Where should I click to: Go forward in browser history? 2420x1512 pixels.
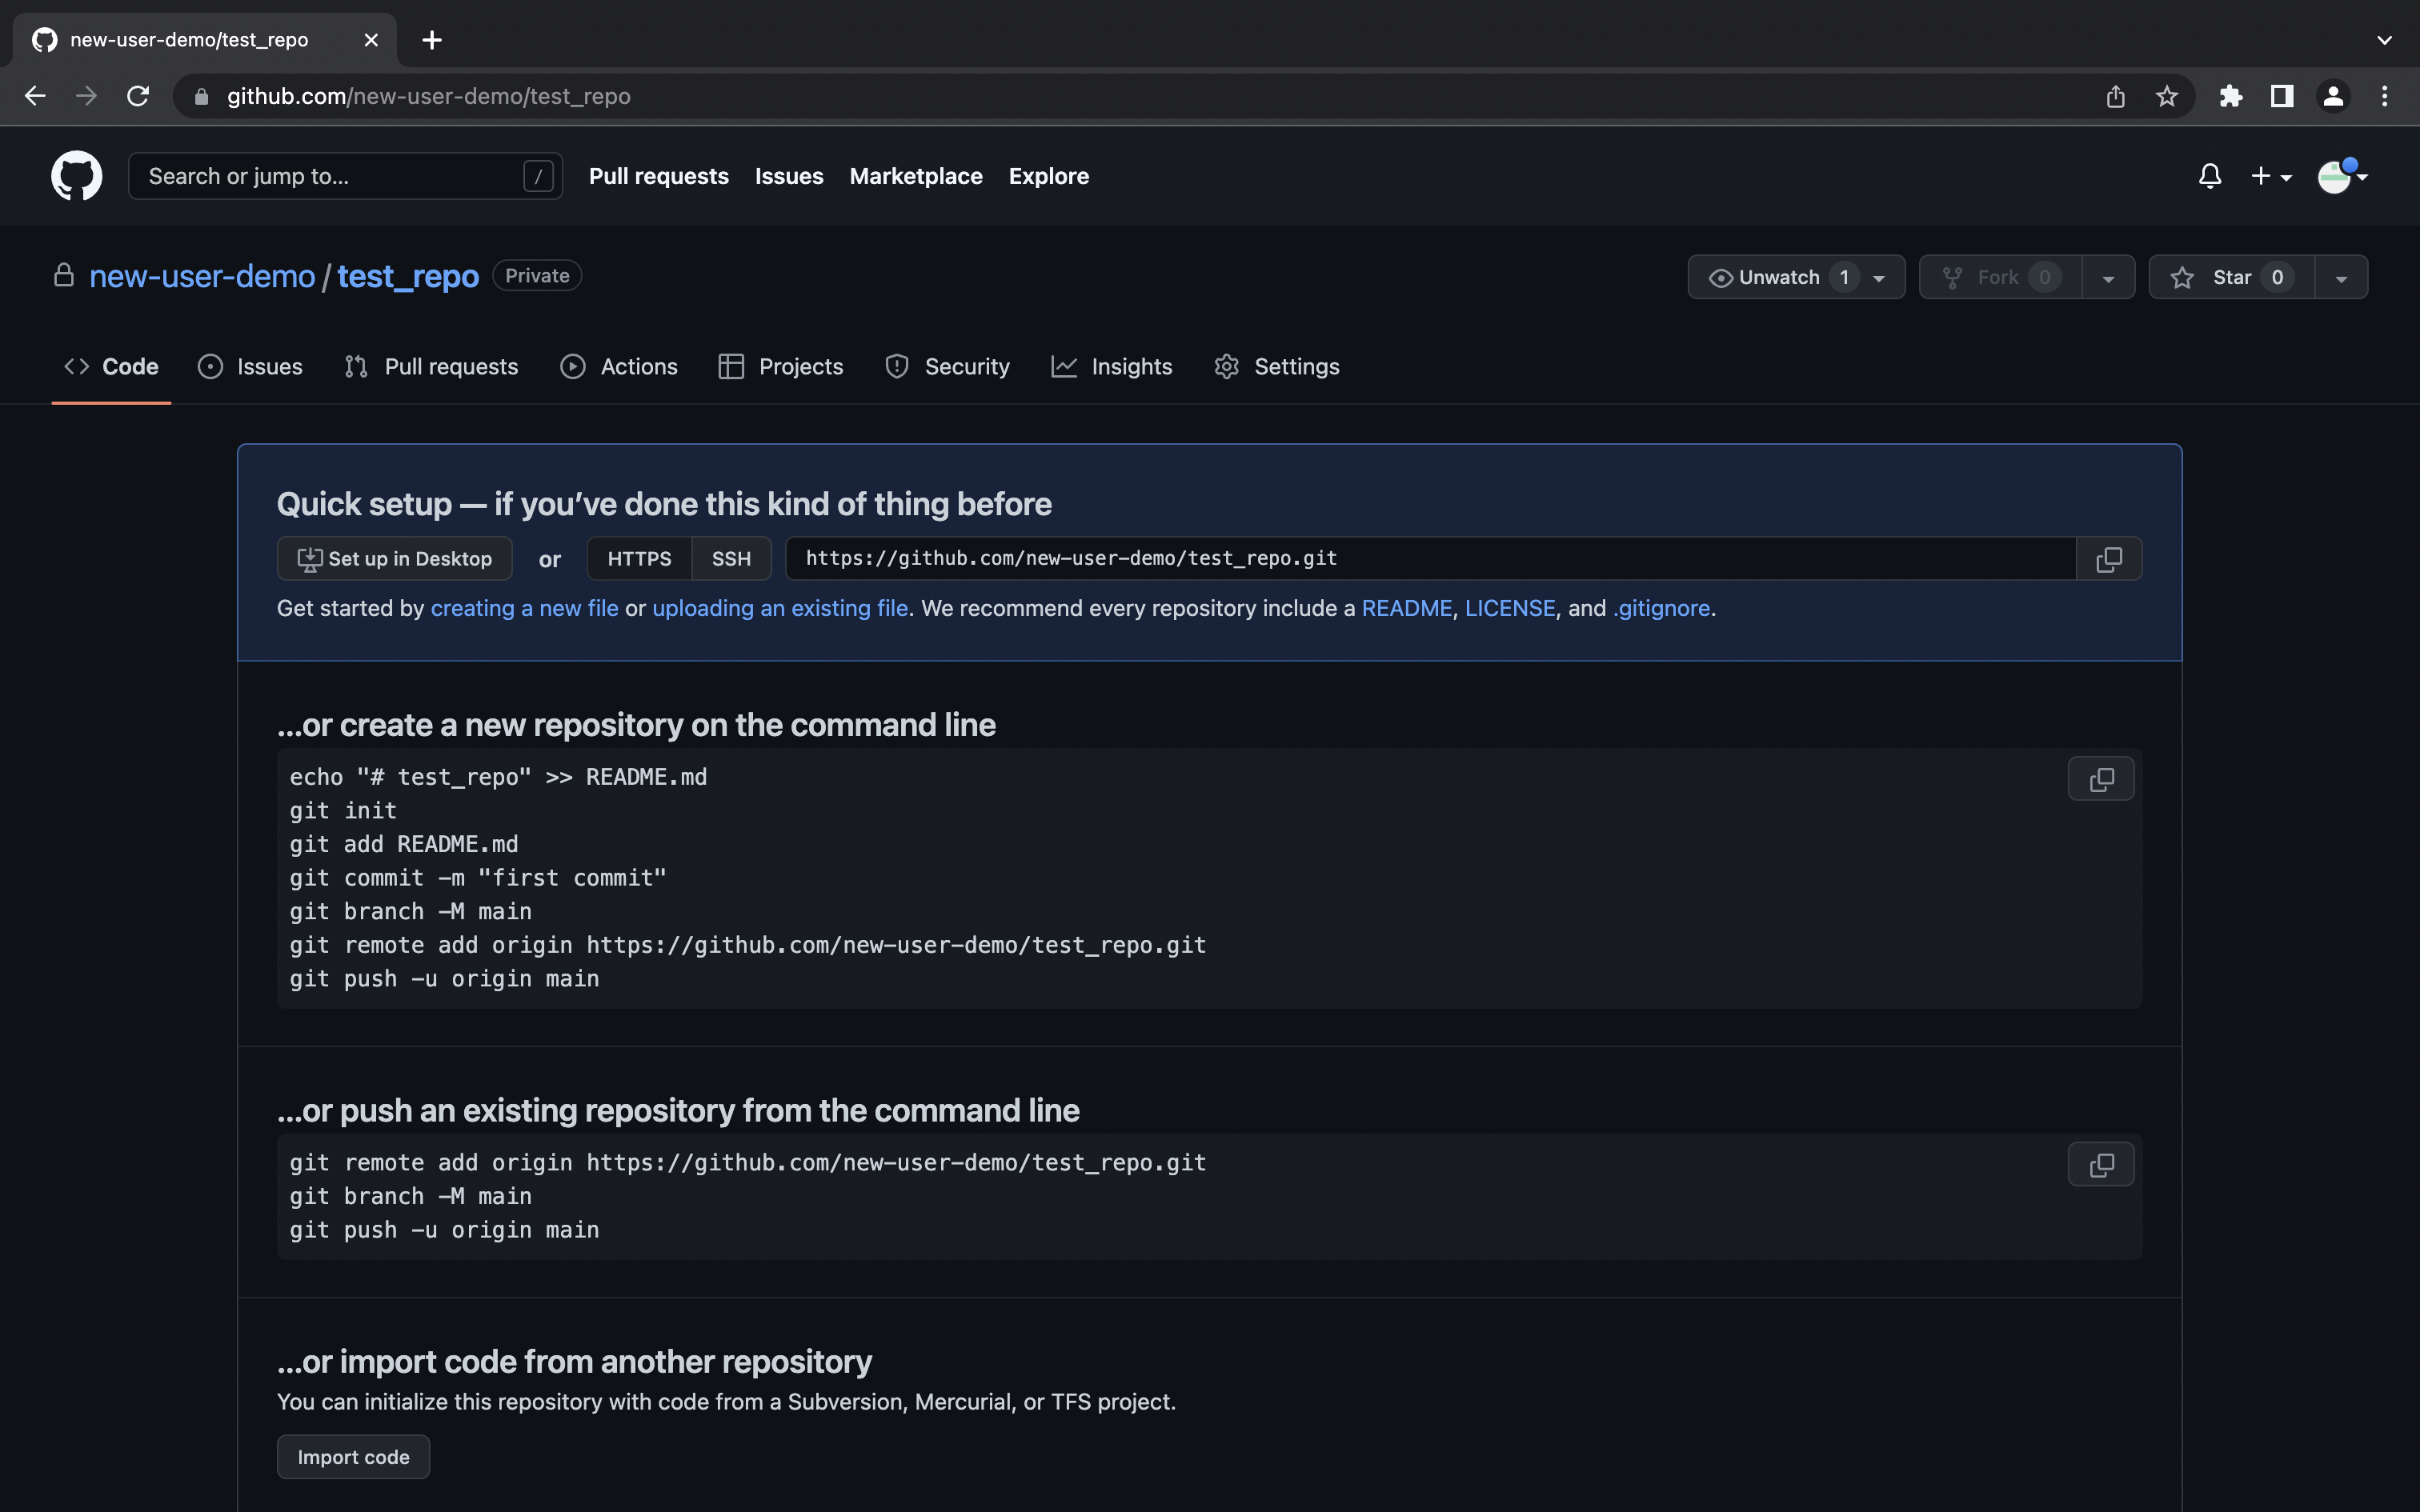[x=87, y=96]
